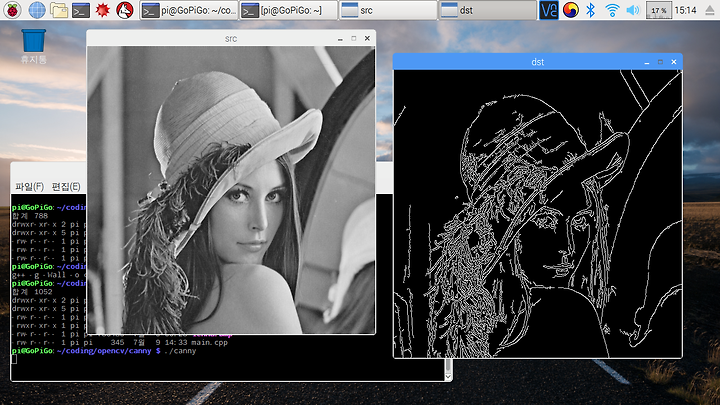The image size is (720, 405).
Task: Open the Bluetooth tray menu
Action: pos(591,10)
